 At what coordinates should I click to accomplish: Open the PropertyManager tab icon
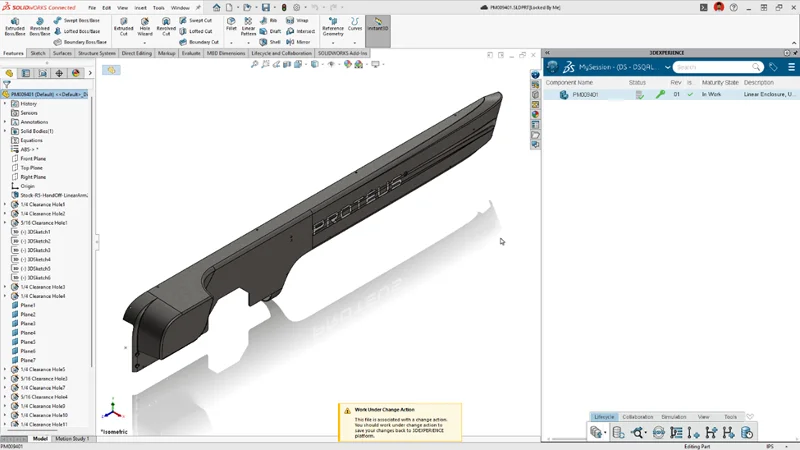(26, 73)
